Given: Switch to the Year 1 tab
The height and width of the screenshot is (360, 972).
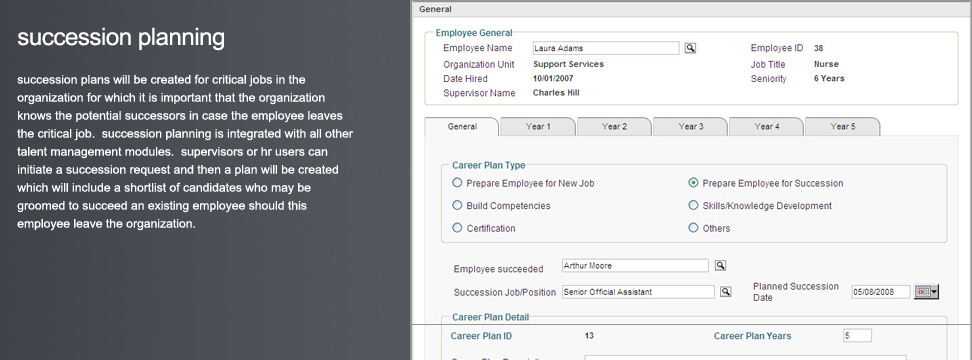Looking at the screenshot, I should pyautogui.click(x=538, y=126).
